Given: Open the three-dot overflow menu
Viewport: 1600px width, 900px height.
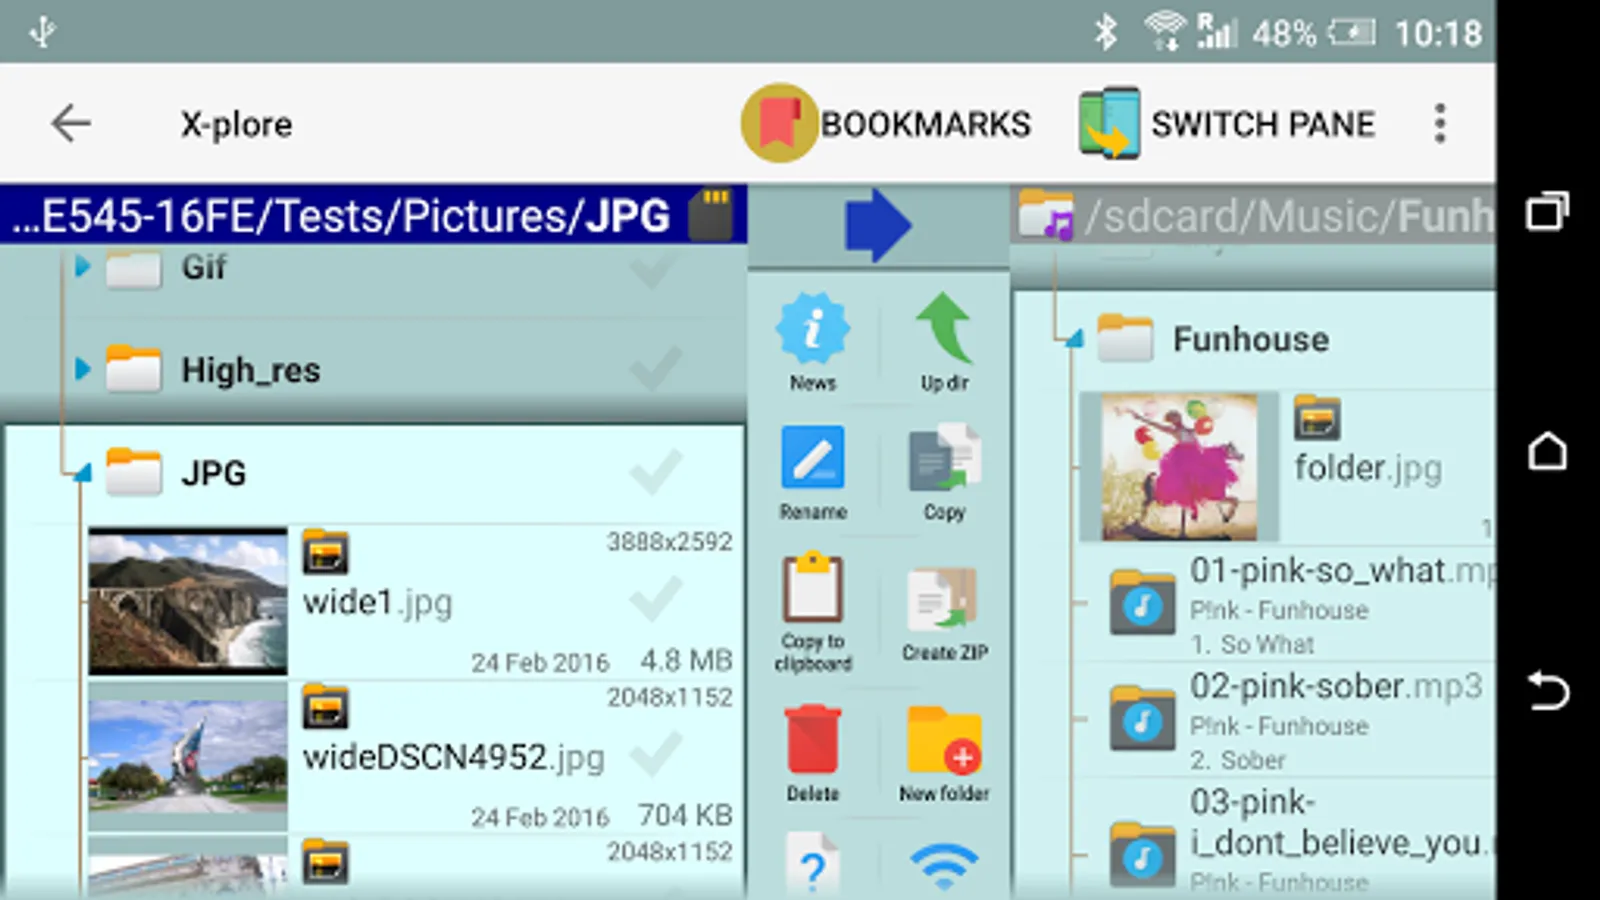Looking at the screenshot, I should (x=1440, y=124).
